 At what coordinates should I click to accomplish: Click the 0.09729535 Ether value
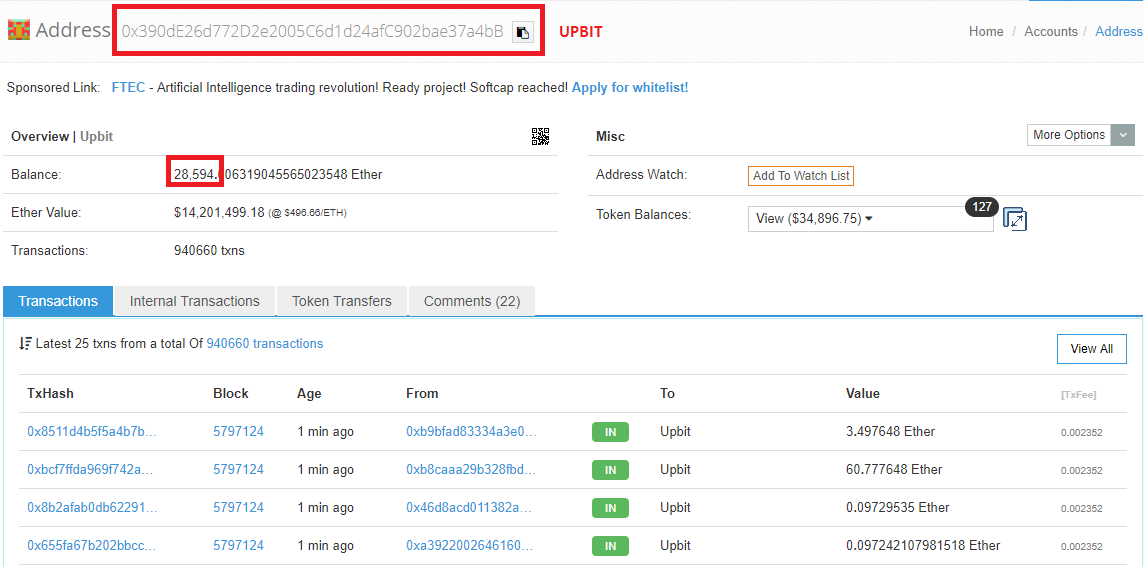(x=897, y=507)
